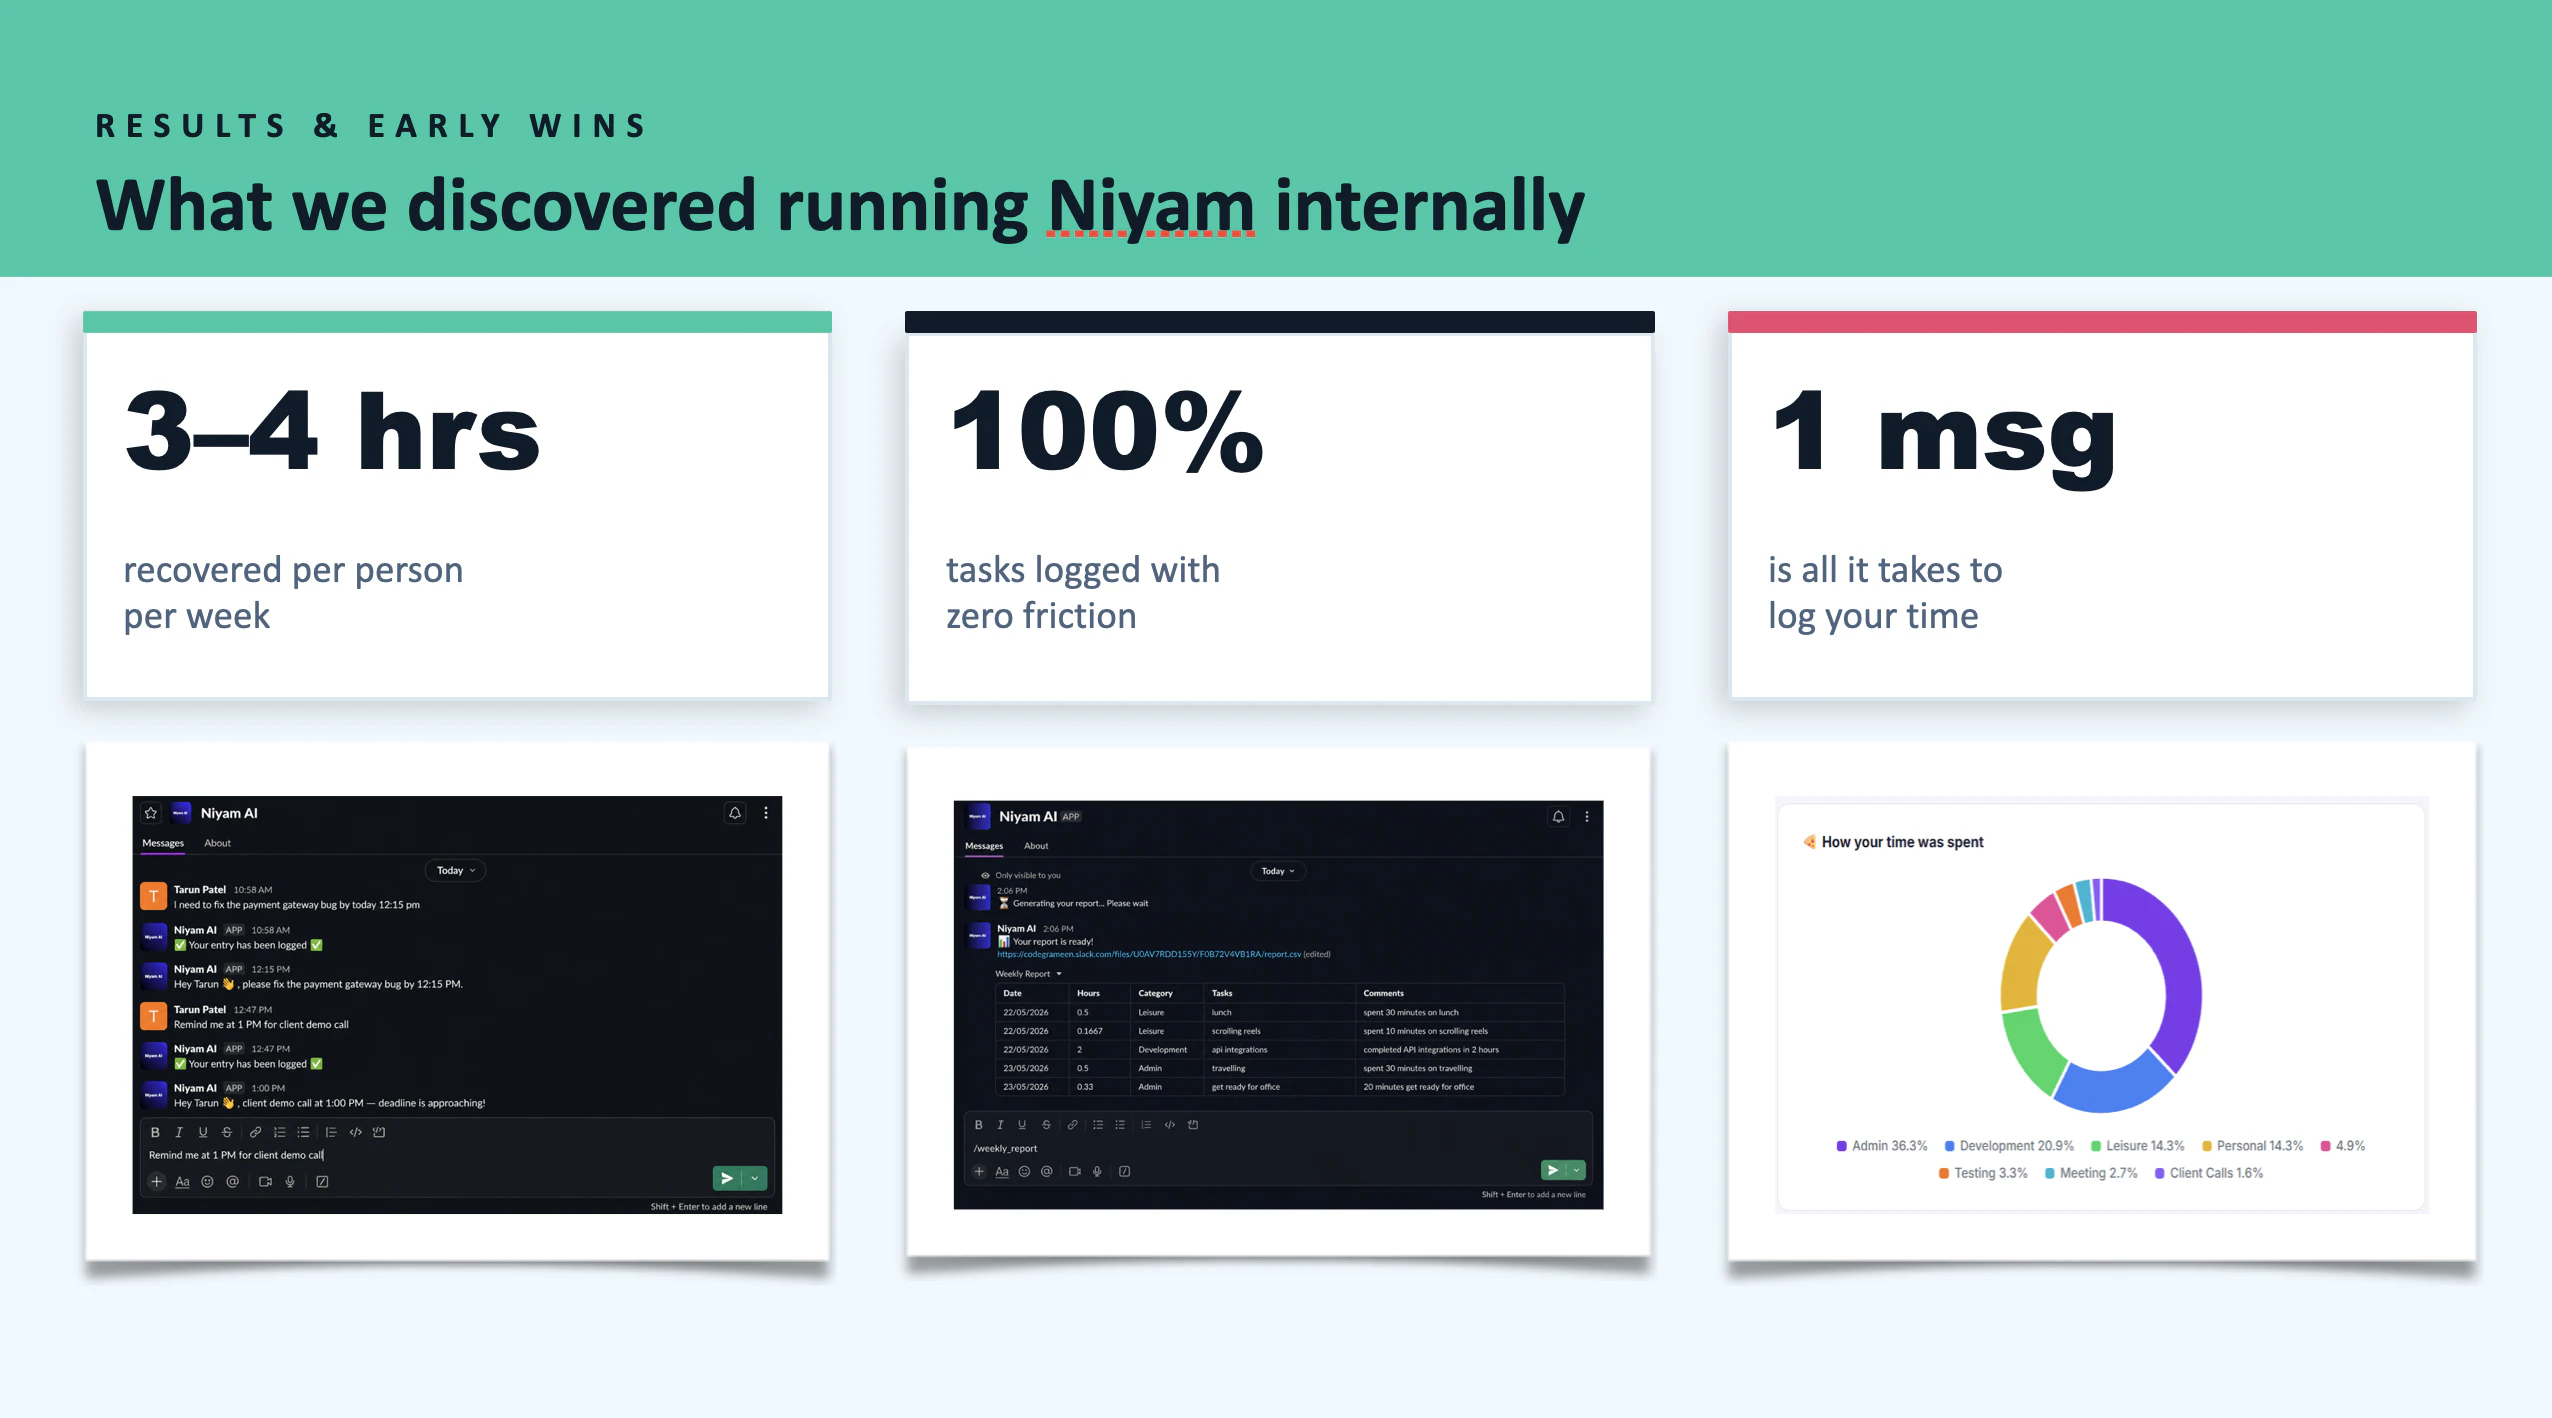Image resolution: width=2552 pixels, height=1418 pixels.
Task: Record video clip in Tarun Patel chat composer
Action: point(265,1181)
